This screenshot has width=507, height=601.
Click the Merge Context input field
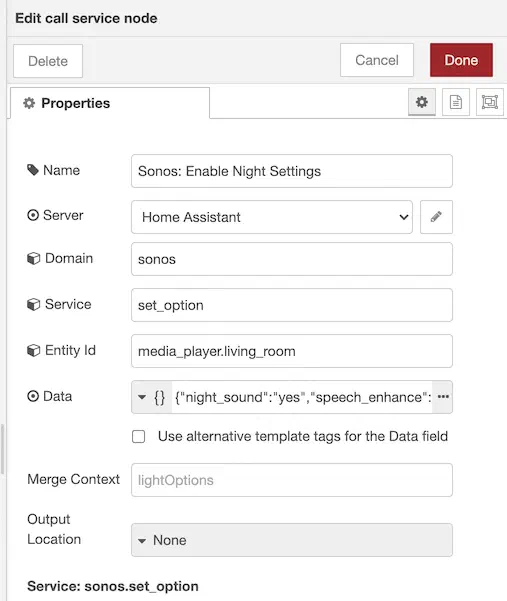coord(292,480)
